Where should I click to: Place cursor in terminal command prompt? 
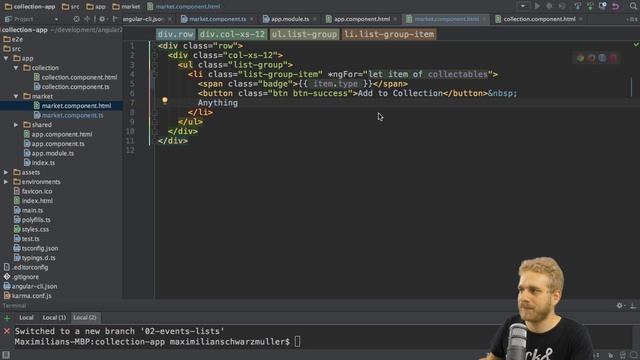pos(297,342)
